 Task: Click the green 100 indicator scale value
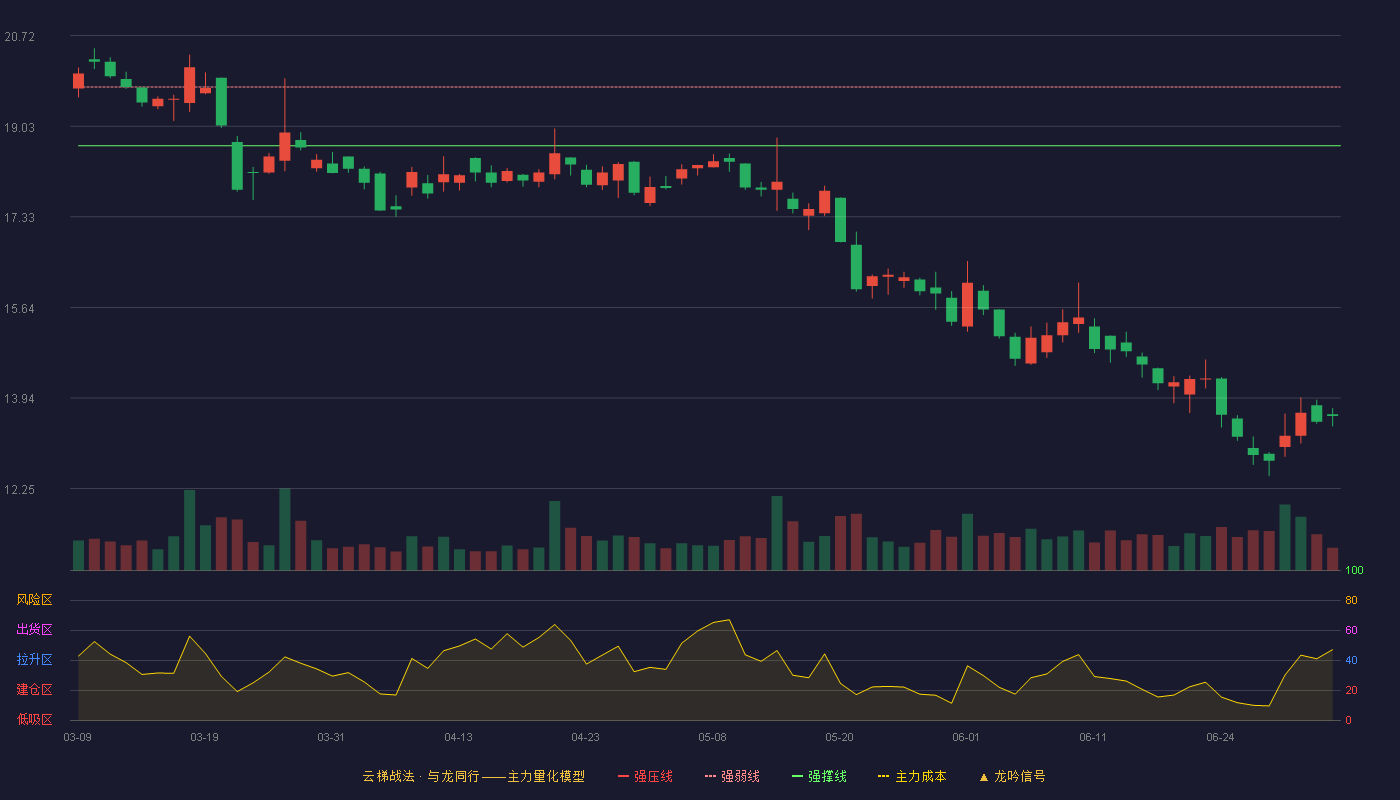(x=1354, y=571)
